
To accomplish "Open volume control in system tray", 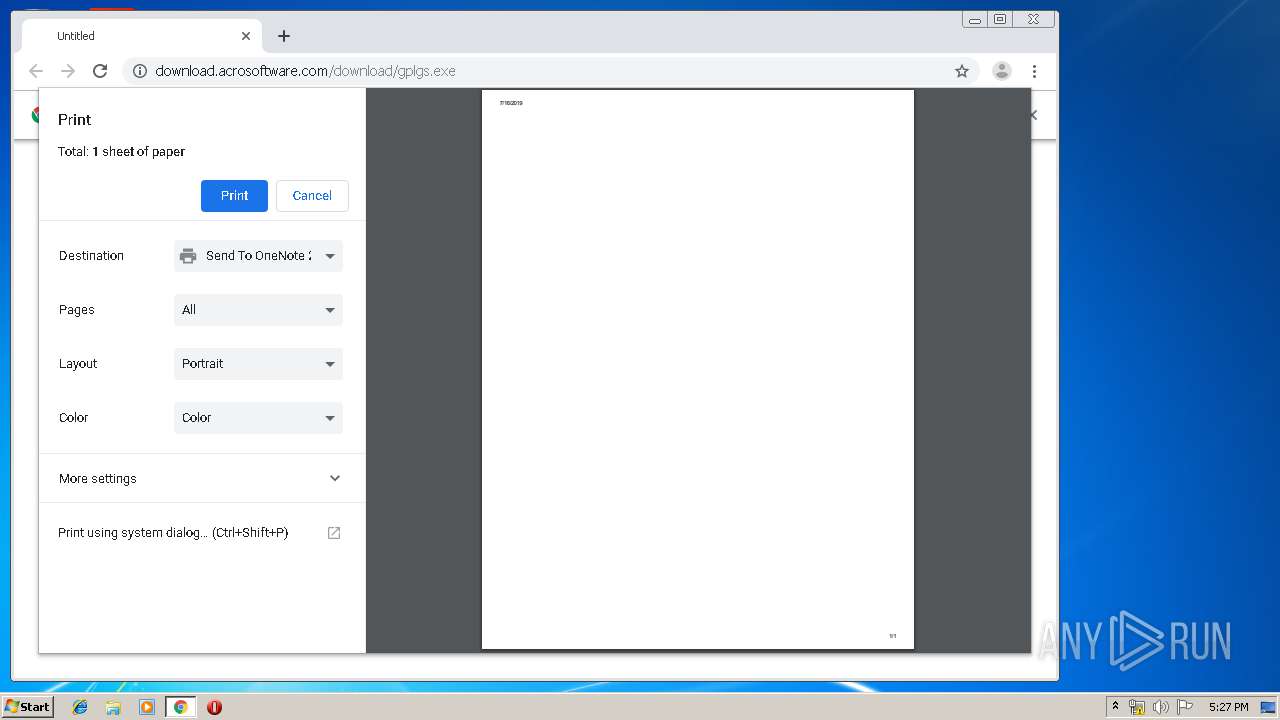I will click(1161, 707).
